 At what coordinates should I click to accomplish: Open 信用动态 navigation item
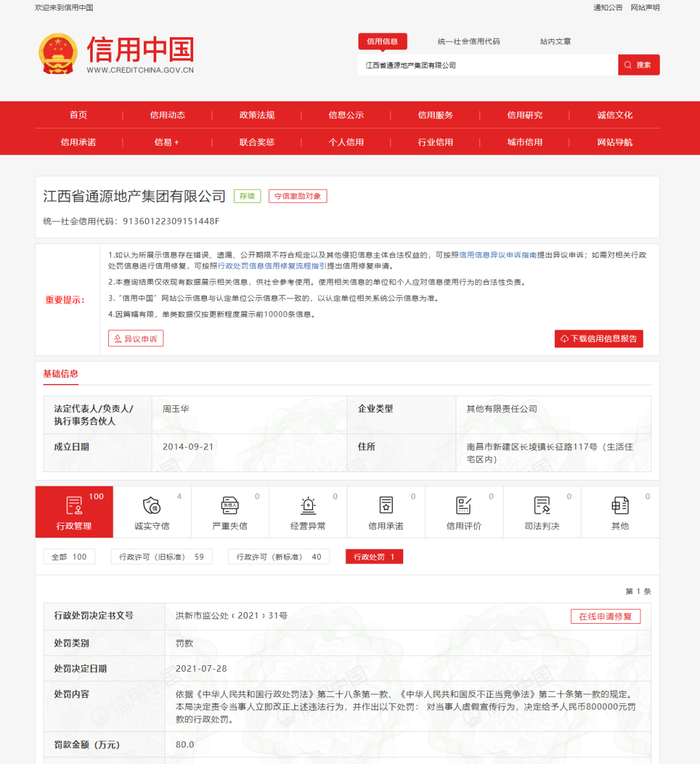[167, 115]
